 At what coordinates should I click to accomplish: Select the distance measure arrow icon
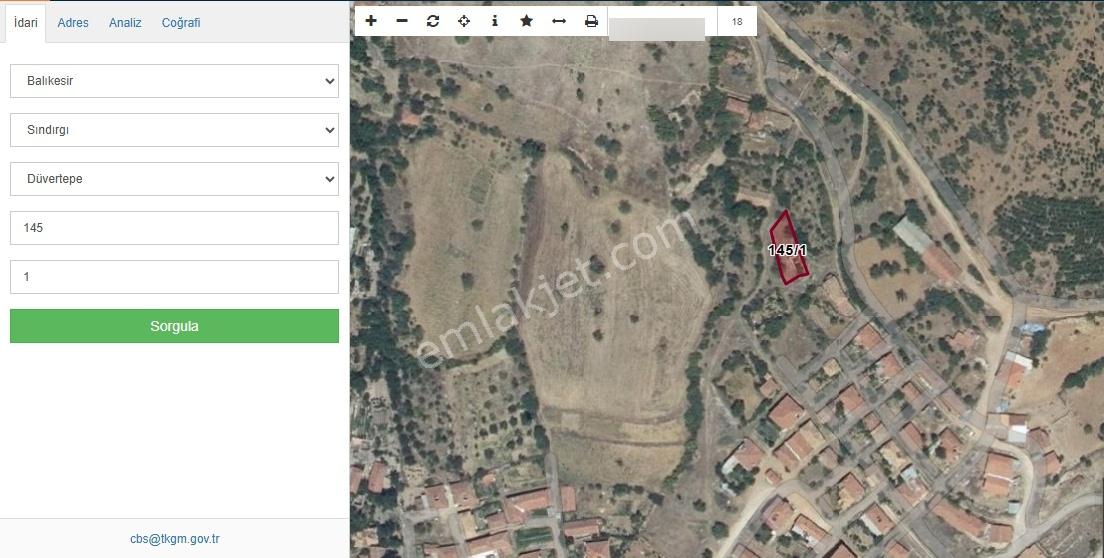coord(558,21)
